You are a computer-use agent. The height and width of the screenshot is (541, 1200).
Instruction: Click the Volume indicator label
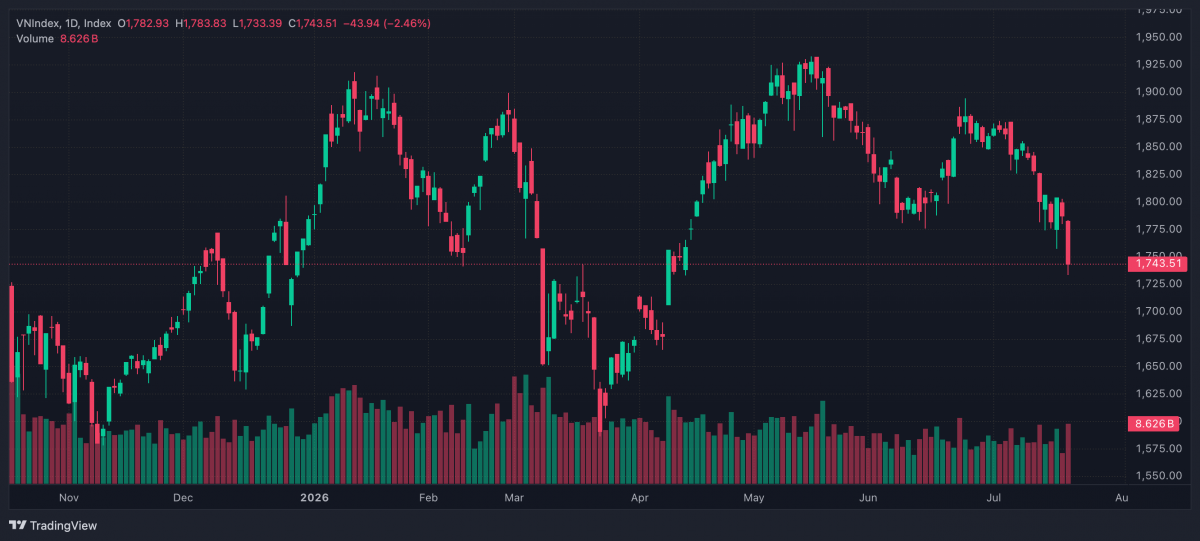tap(33, 38)
